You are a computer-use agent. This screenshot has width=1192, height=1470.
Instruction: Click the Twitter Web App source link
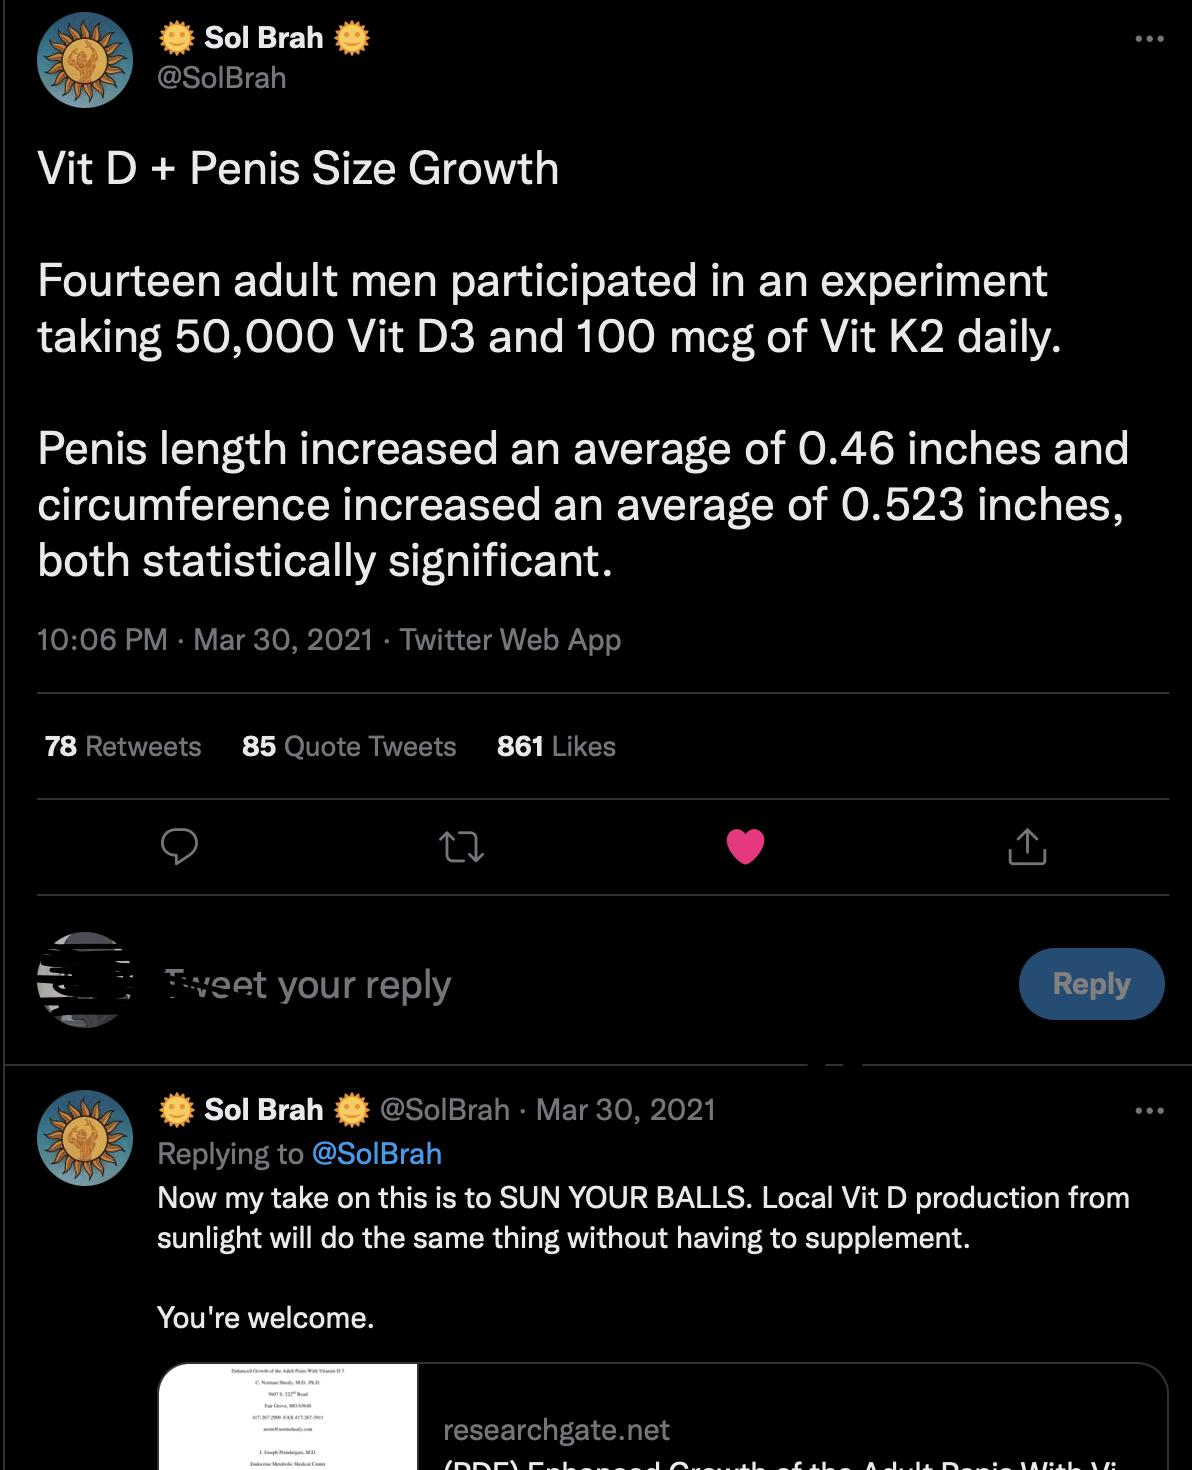510,640
